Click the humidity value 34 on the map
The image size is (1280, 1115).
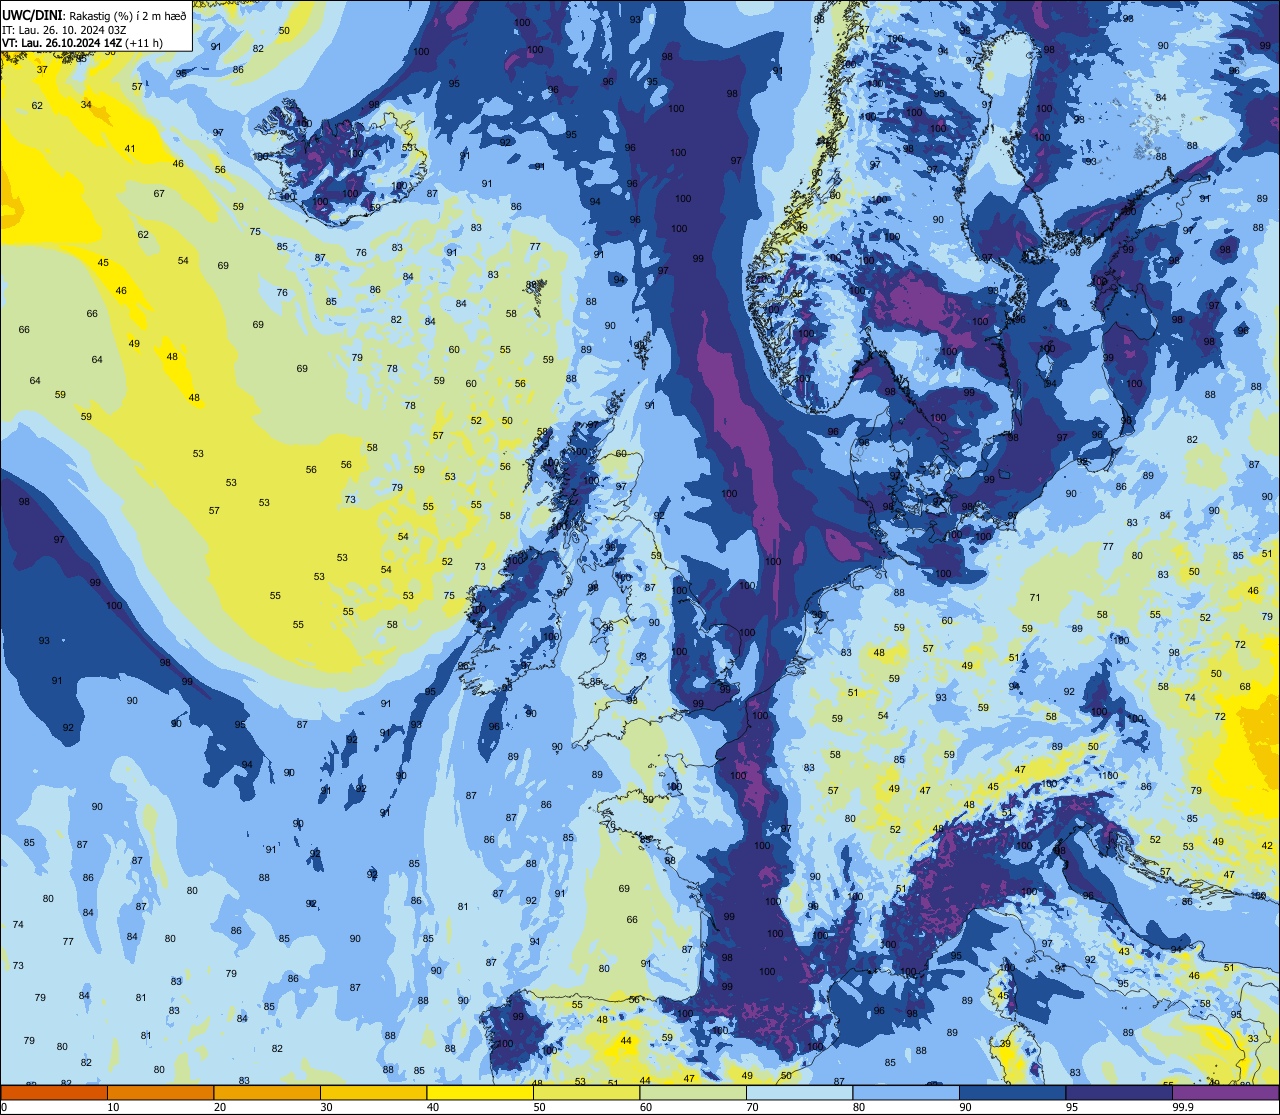pos(86,104)
